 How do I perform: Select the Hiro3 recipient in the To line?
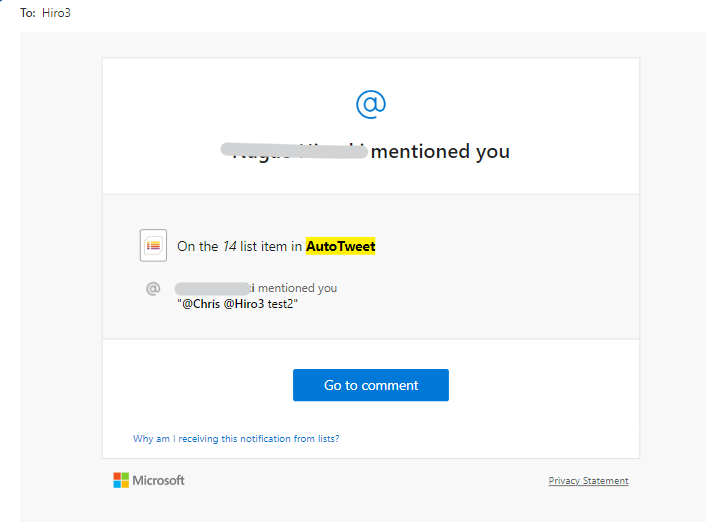pyautogui.click(x=56, y=13)
